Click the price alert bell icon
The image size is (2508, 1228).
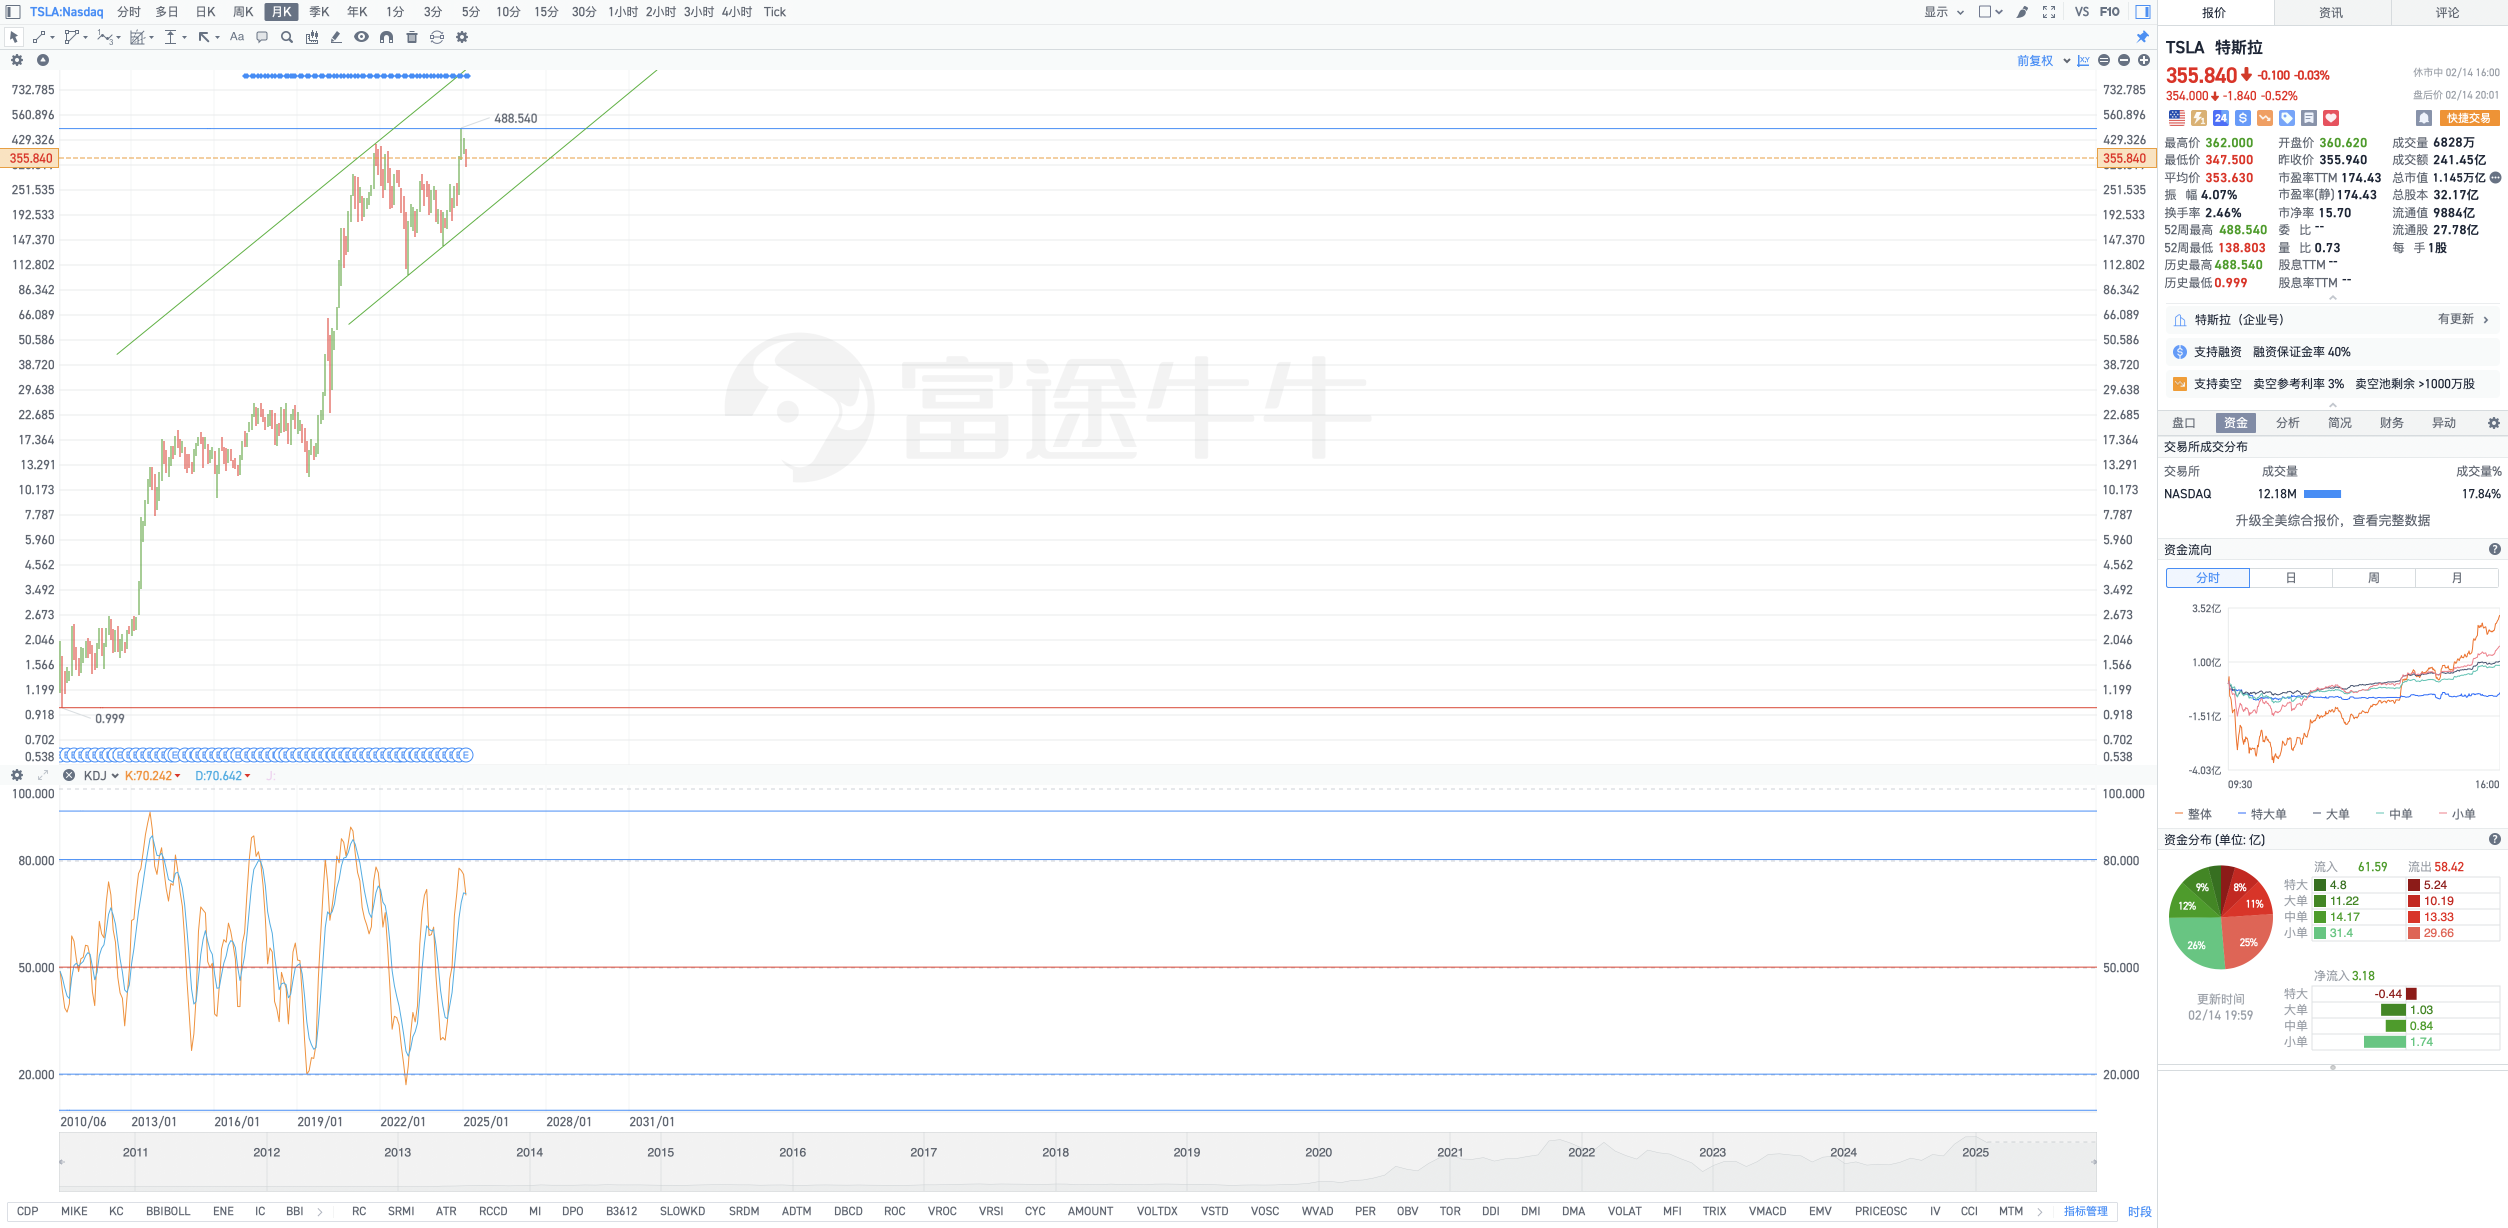[x=2424, y=118]
